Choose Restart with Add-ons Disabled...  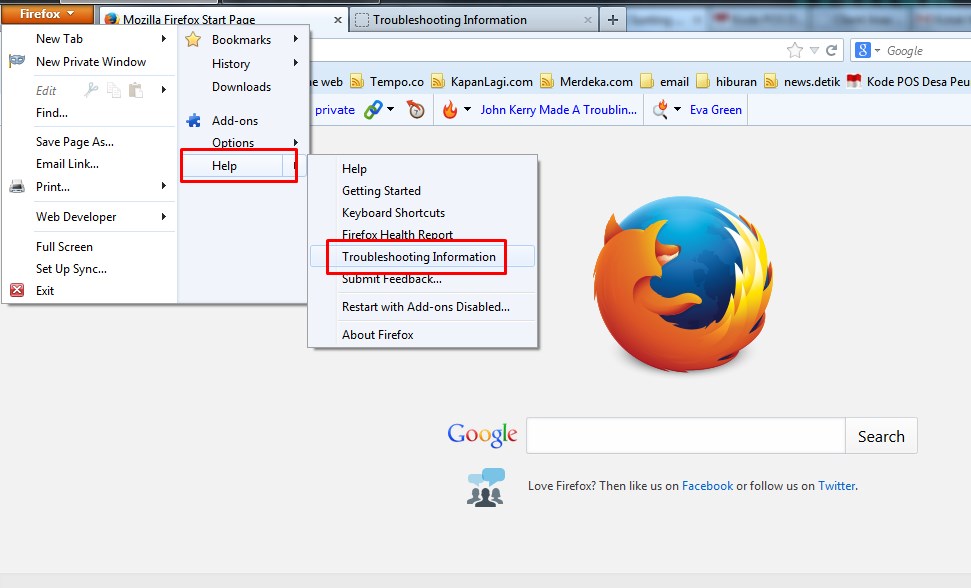(x=426, y=306)
